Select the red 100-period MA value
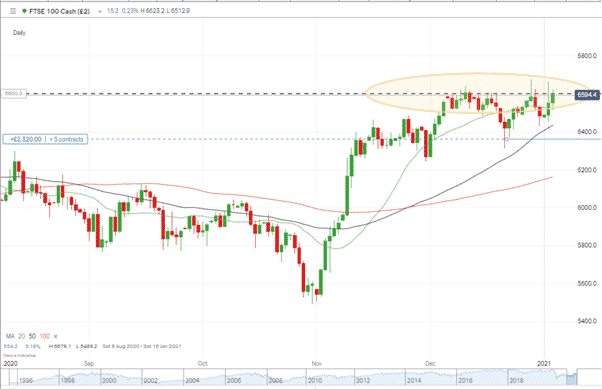This screenshot has height=389, width=602. (45, 336)
